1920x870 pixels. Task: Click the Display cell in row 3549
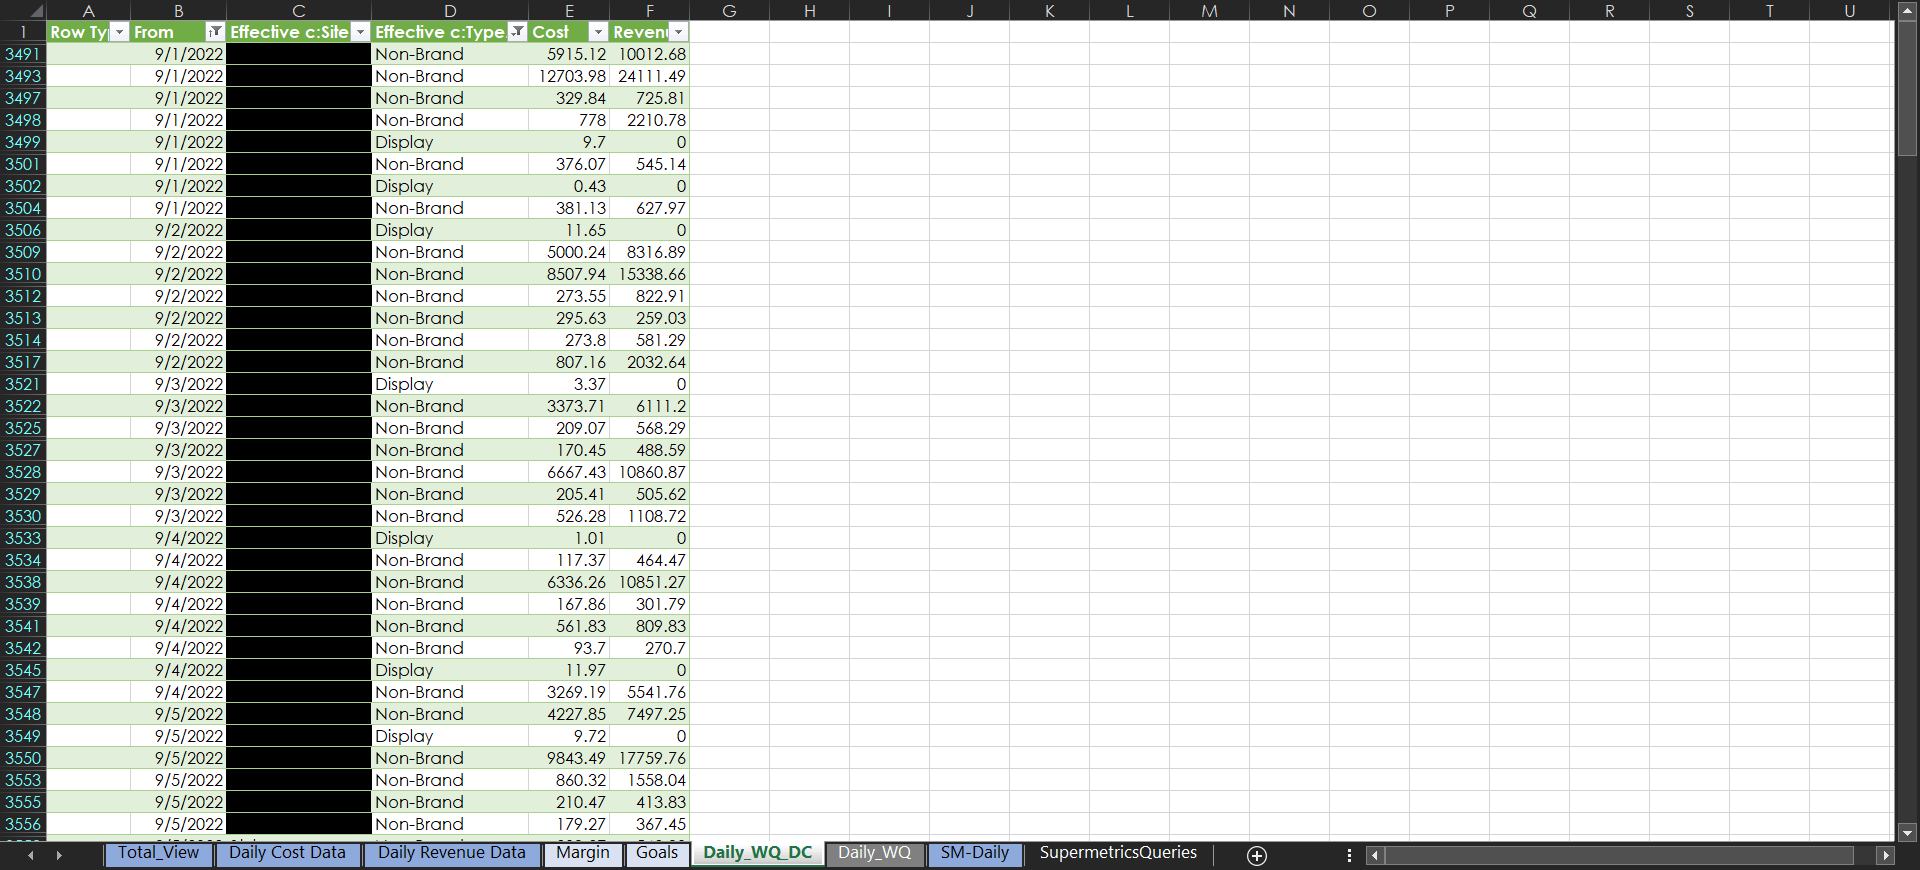coord(450,736)
